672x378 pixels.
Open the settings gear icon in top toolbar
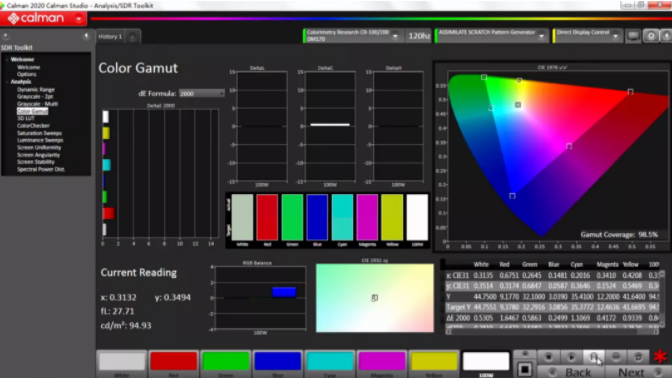point(651,36)
